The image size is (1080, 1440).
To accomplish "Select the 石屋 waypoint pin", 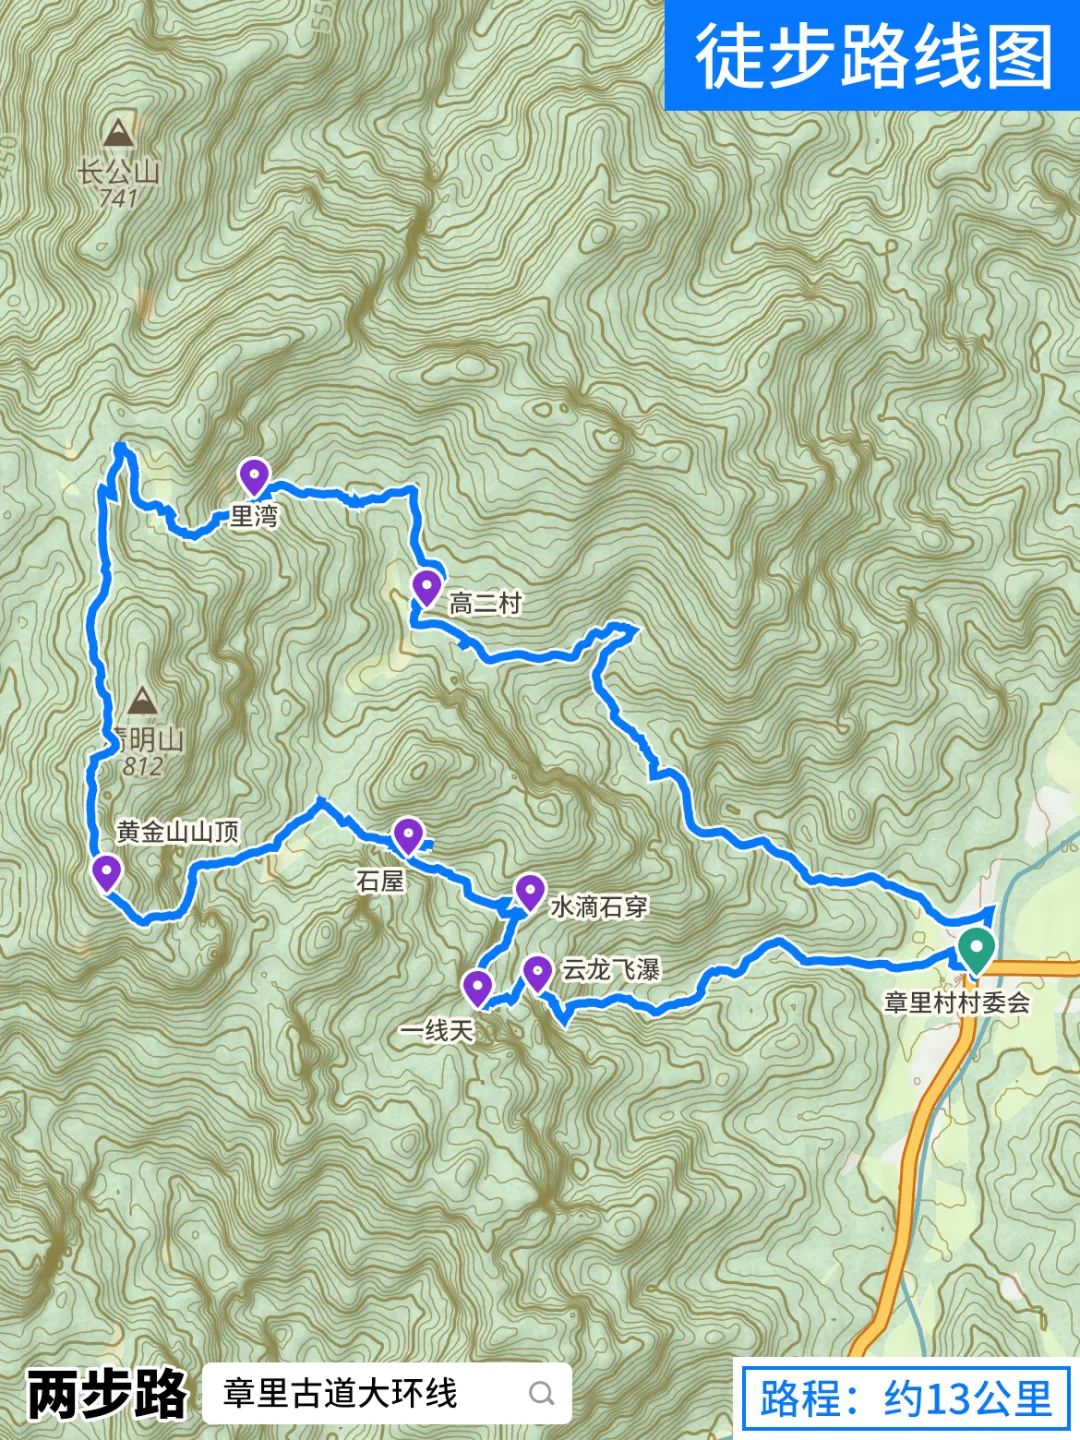I will [408, 835].
